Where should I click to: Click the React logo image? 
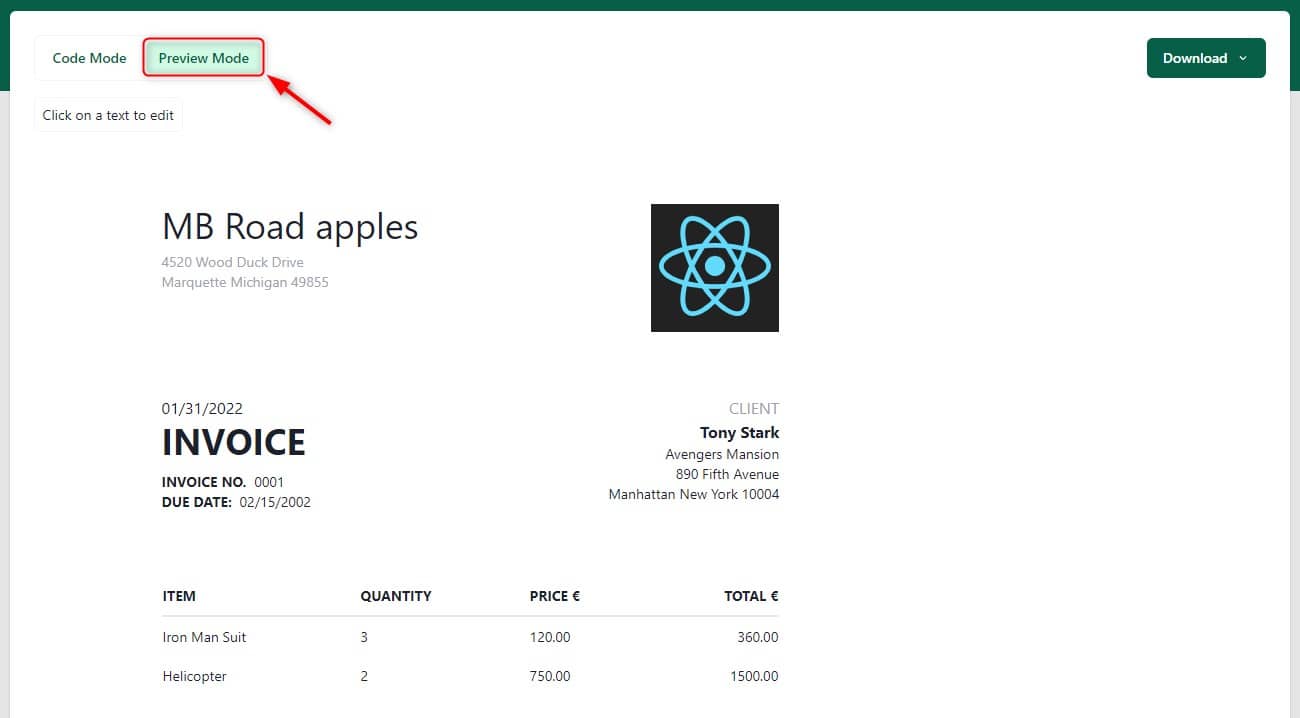715,268
